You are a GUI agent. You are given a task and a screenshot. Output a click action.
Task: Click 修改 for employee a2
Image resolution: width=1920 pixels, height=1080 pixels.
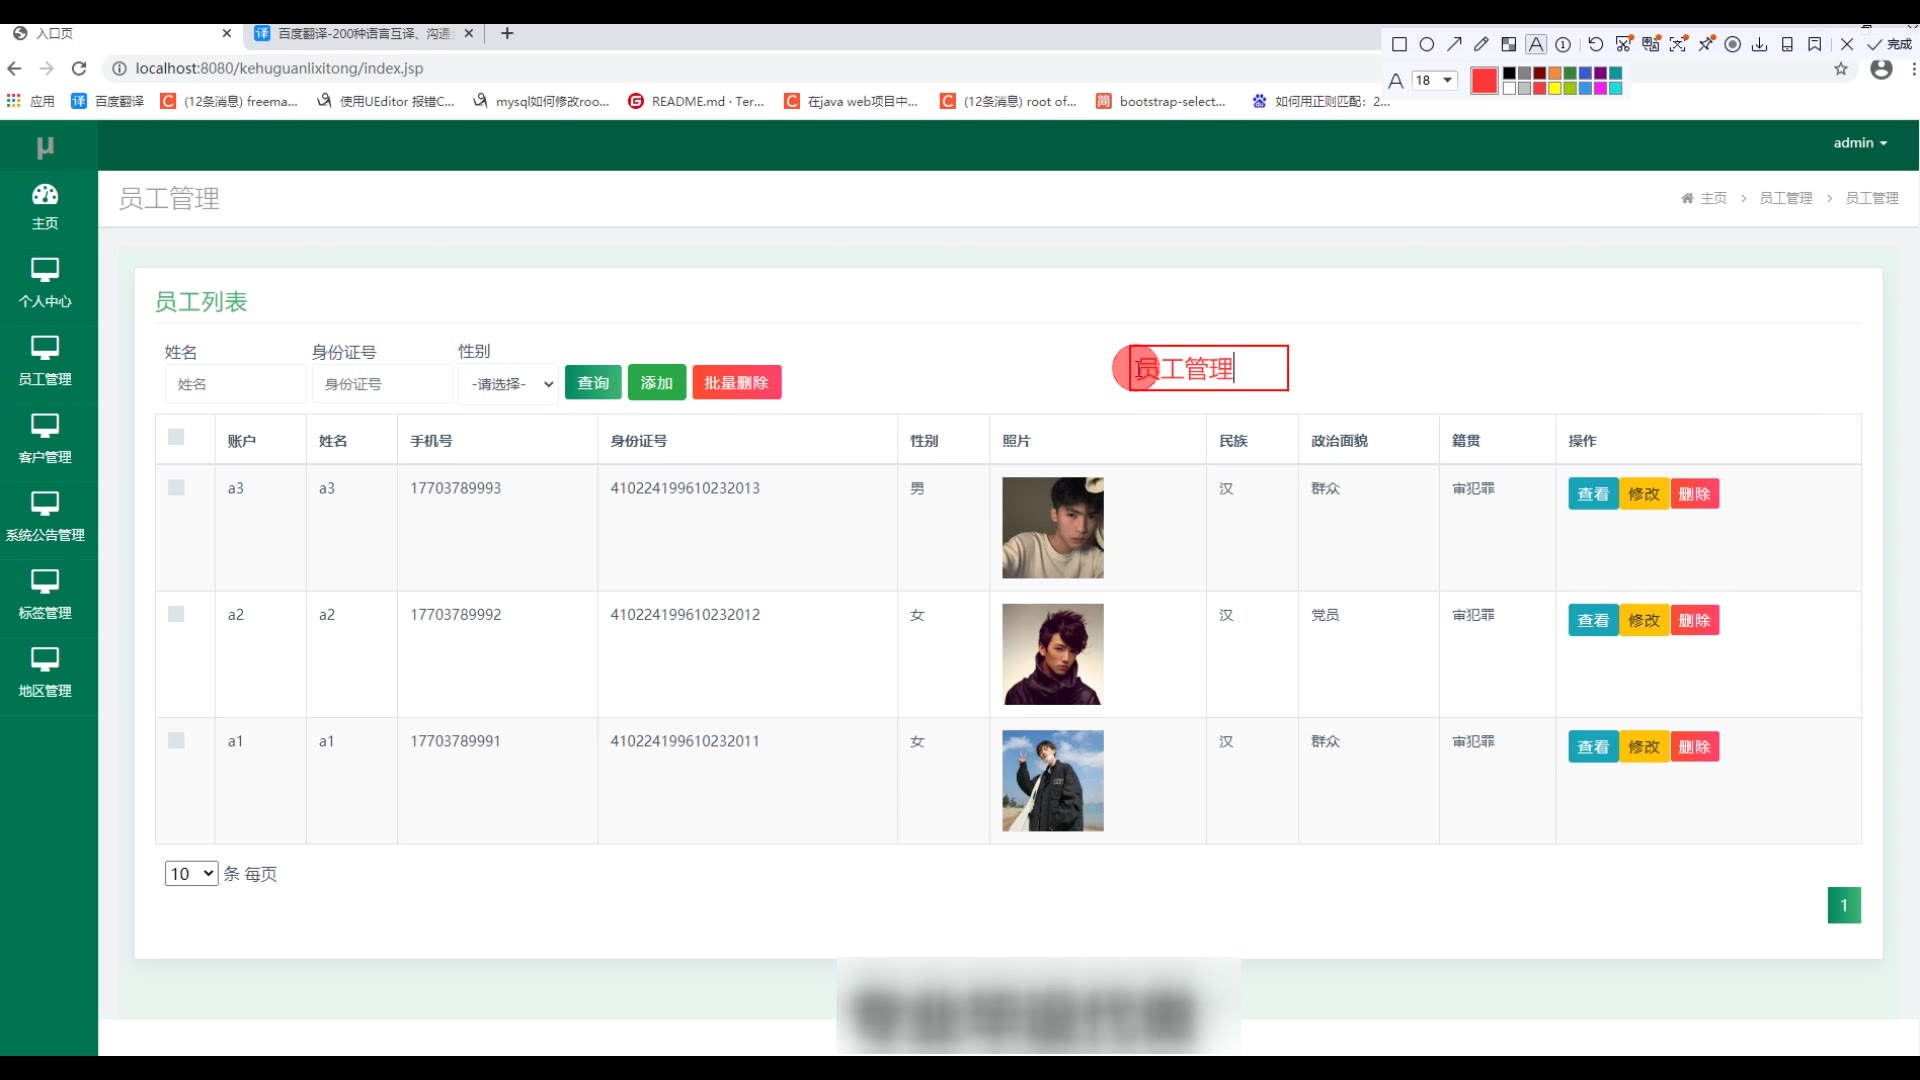(1644, 621)
